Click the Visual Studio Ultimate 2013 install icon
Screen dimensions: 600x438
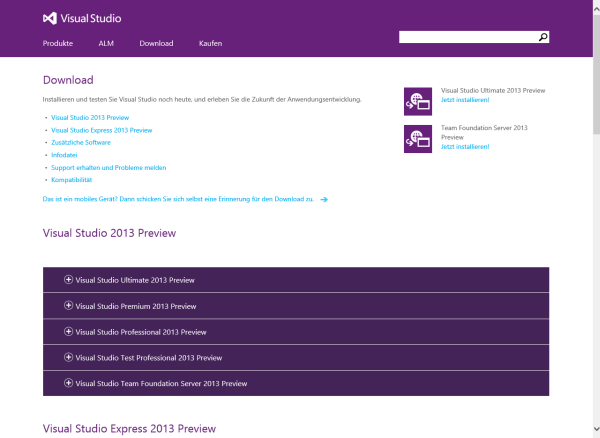coord(418,101)
